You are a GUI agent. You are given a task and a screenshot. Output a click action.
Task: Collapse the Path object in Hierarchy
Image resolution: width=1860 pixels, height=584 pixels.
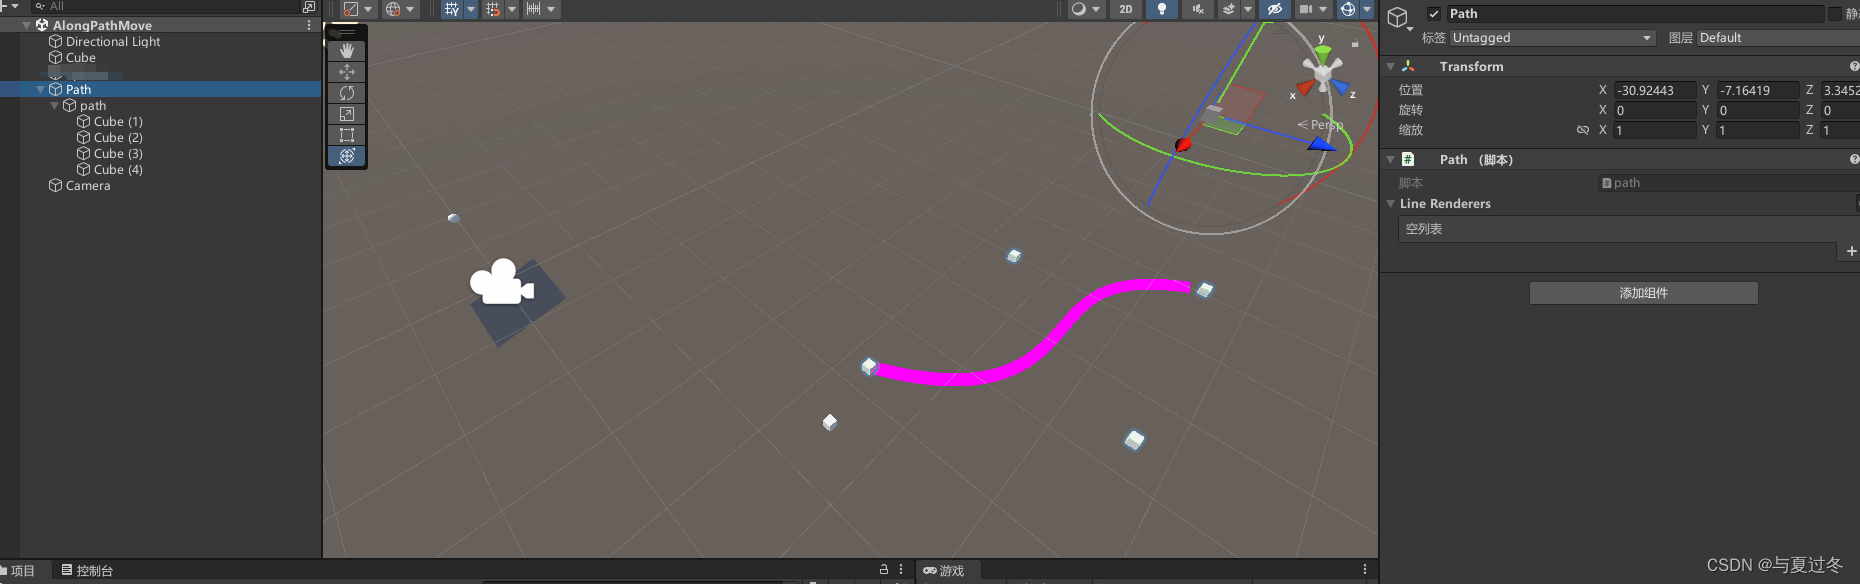pos(40,90)
